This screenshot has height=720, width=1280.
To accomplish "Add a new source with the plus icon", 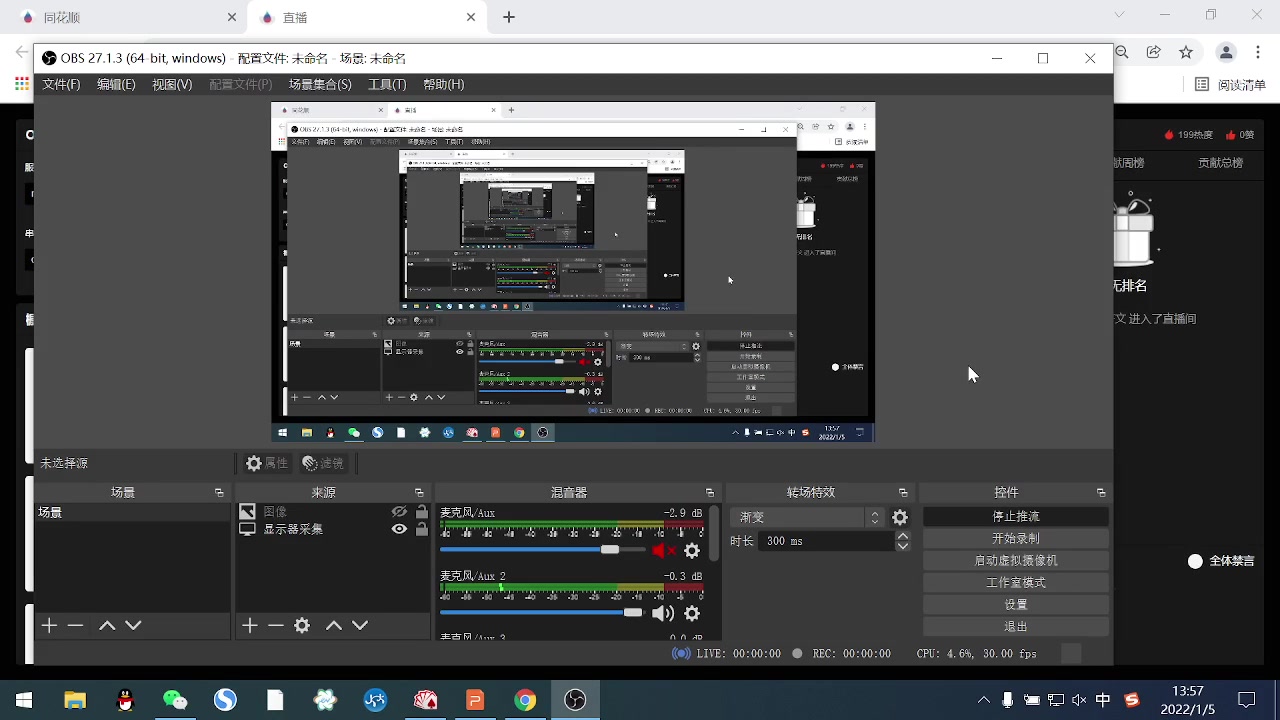I will pos(250,626).
